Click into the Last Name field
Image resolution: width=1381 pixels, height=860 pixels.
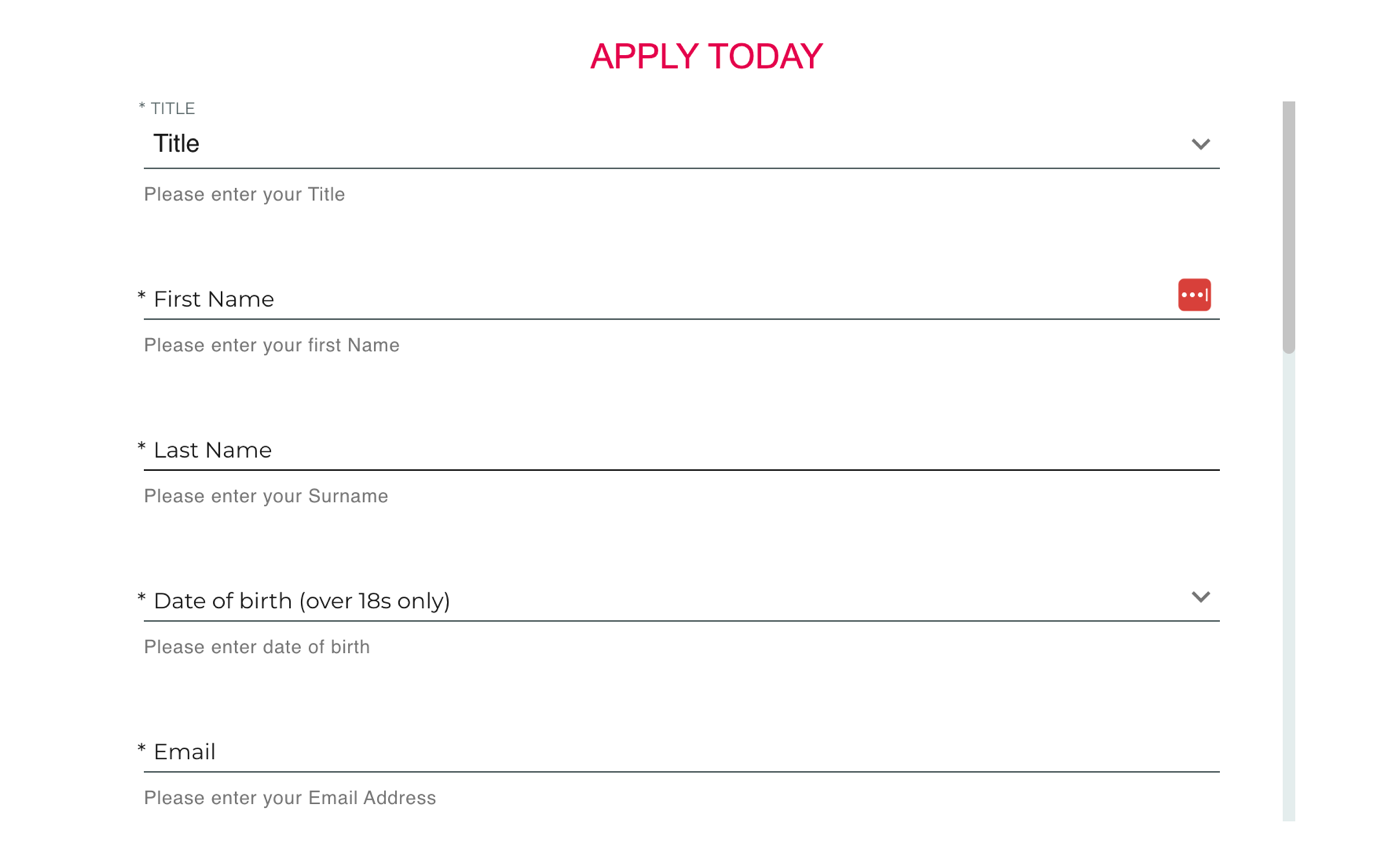click(681, 449)
